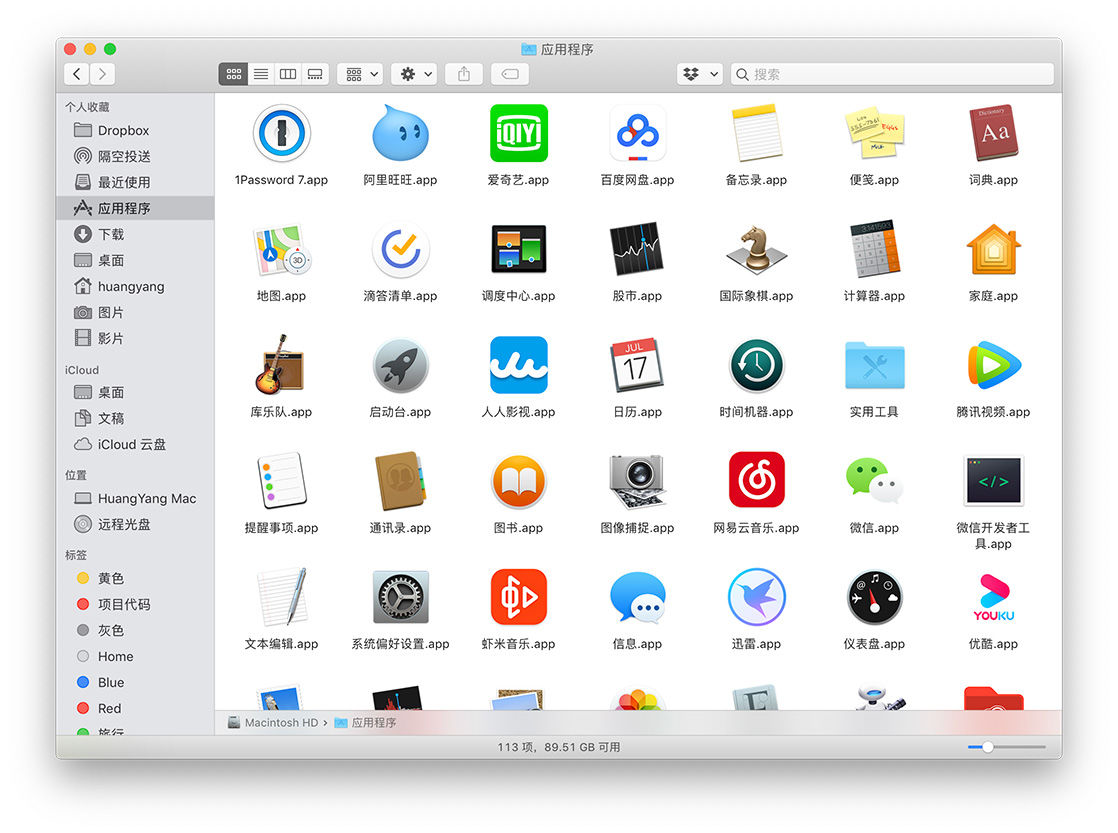The width and height of the screenshot is (1118, 833).
Task: Click the 优酷.app Youku icon
Action: (993, 597)
